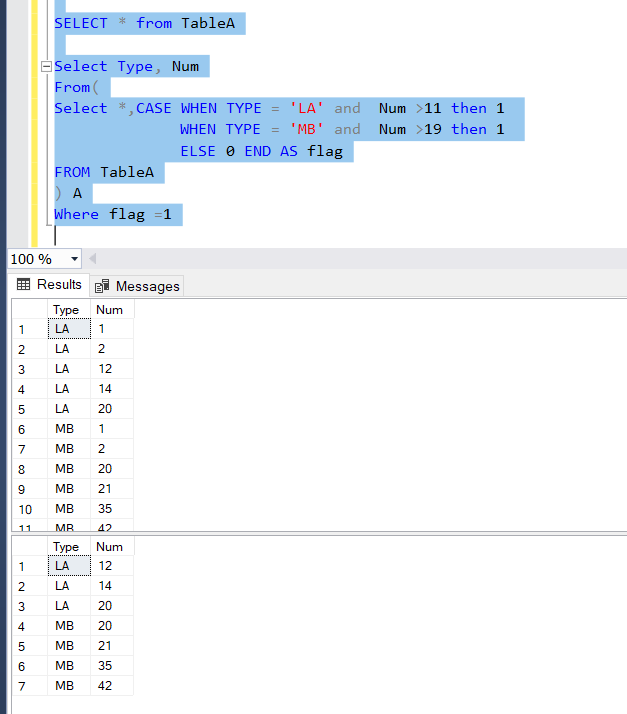
Task: Click the ') A' alias line
Action: [x=68, y=194]
